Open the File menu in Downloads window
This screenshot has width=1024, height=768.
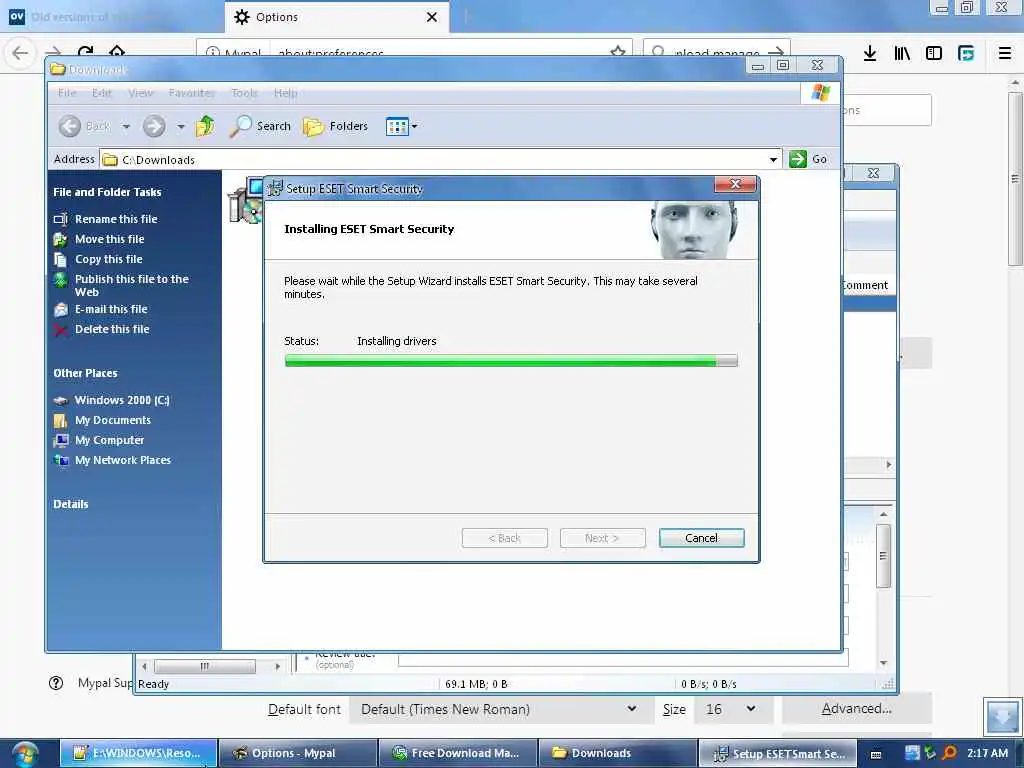click(67, 93)
